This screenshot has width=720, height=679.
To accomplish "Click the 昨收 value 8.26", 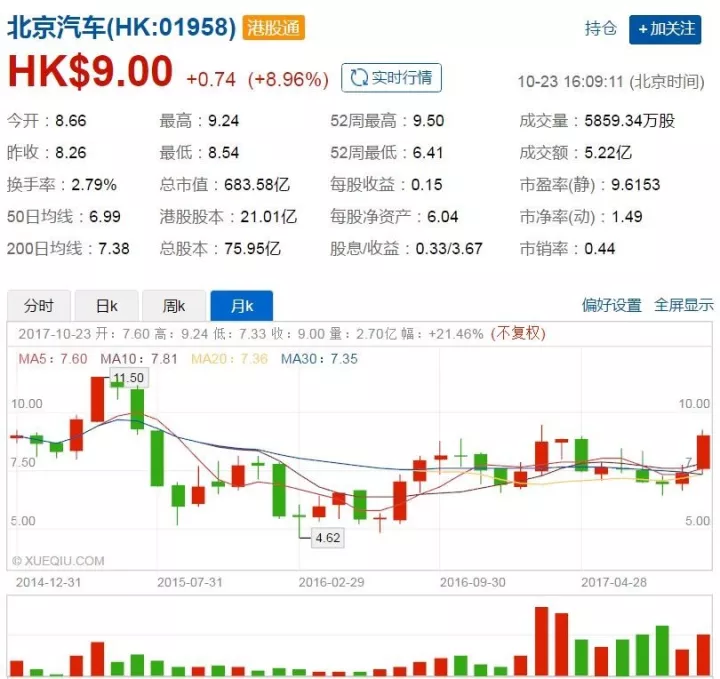I will [71, 152].
